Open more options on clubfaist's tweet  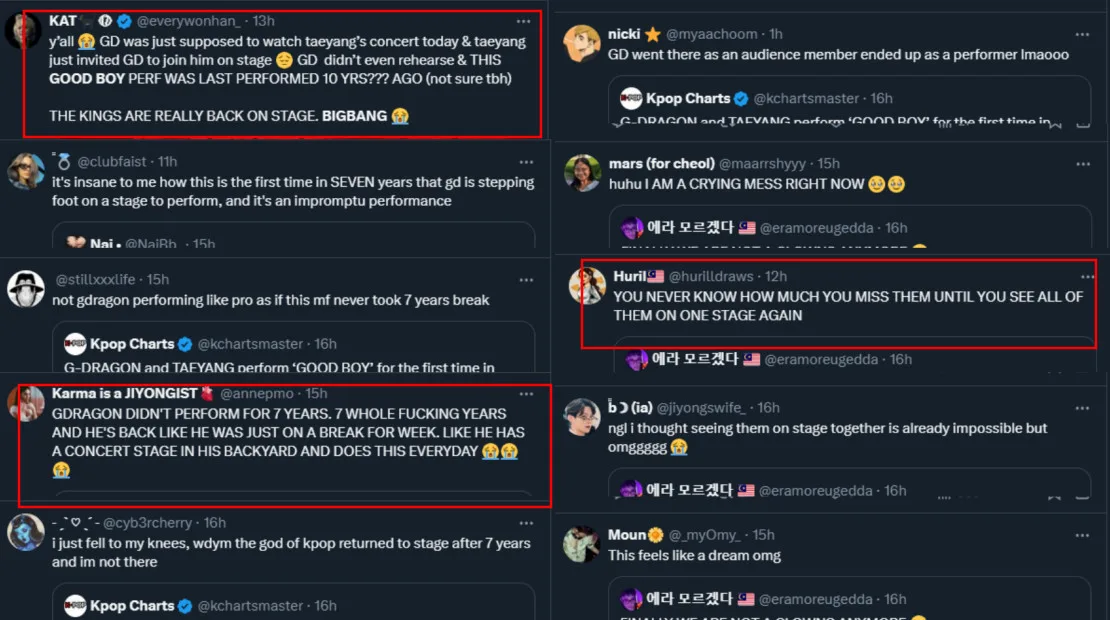click(526, 162)
